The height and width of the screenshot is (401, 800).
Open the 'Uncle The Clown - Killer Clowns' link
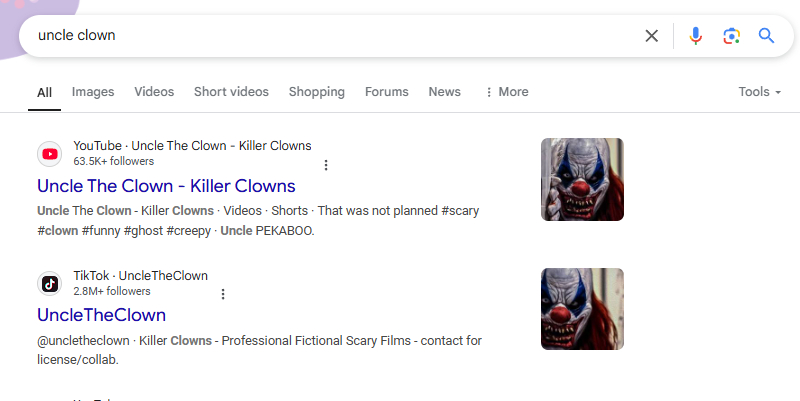166,185
